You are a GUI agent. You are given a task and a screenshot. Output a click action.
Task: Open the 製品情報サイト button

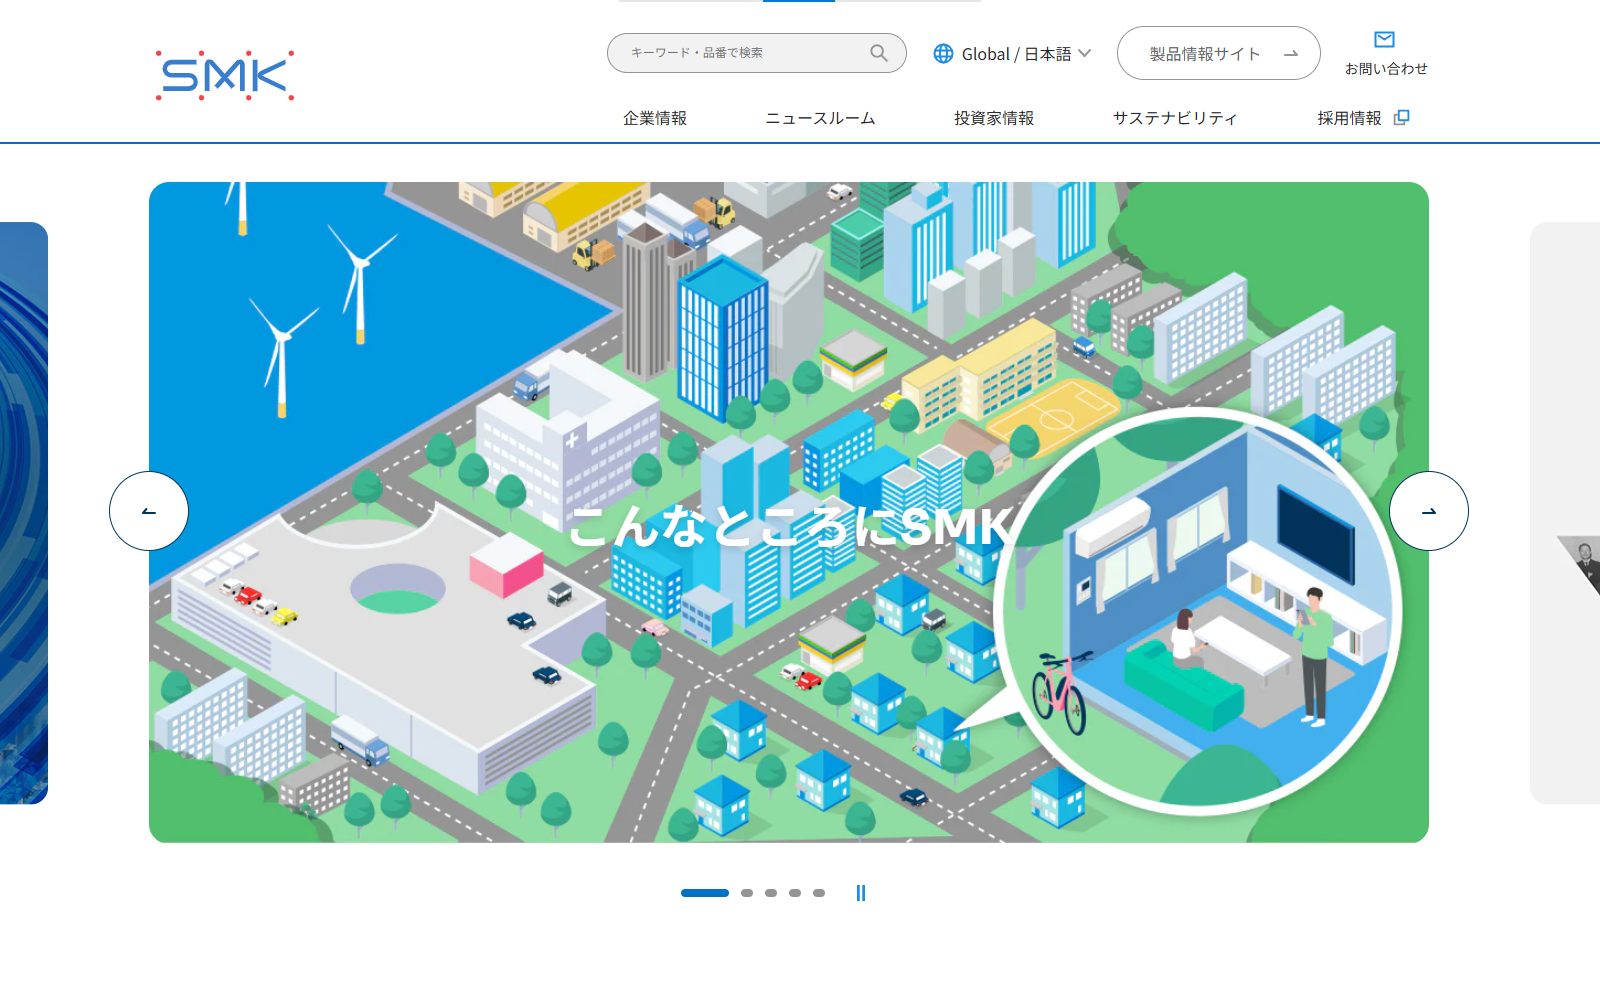pyautogui.click(x=1218, y=53)
